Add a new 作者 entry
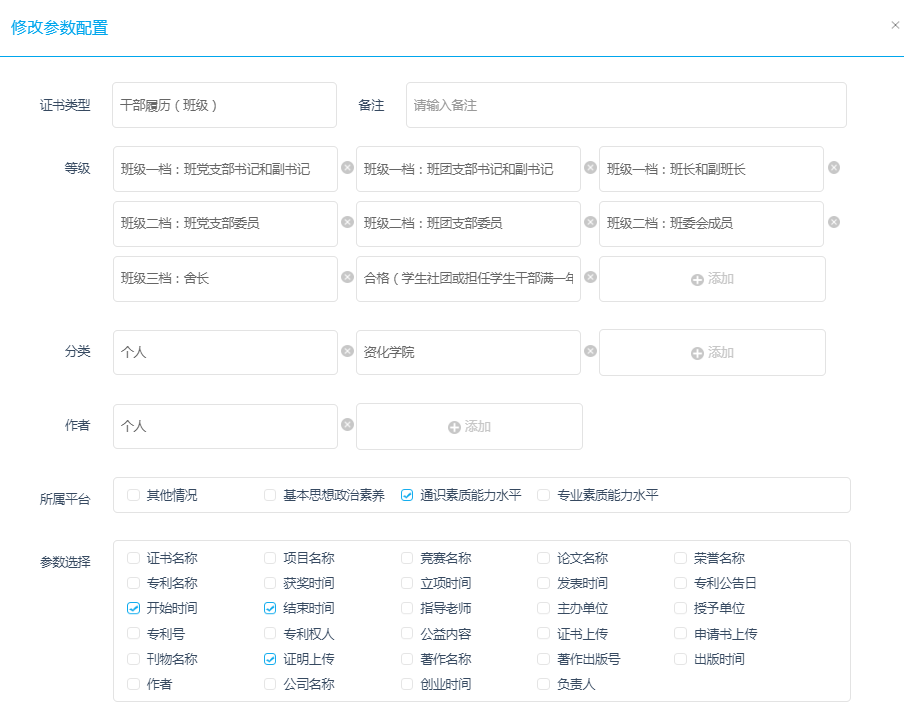 point(469,427)
